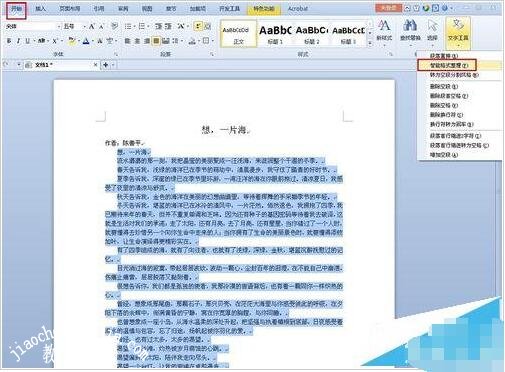Clear formatting with the eraser icon

(x=115, y=26)
